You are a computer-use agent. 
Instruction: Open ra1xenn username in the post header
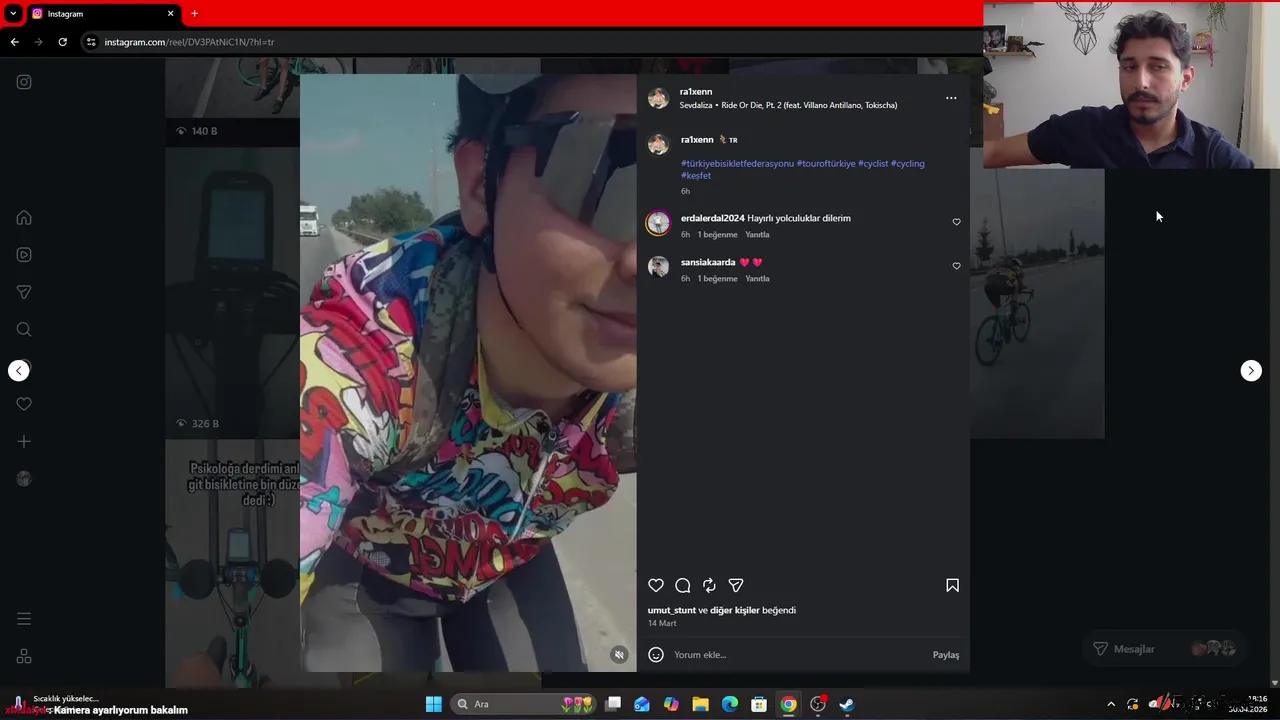(x=696, y=92)
